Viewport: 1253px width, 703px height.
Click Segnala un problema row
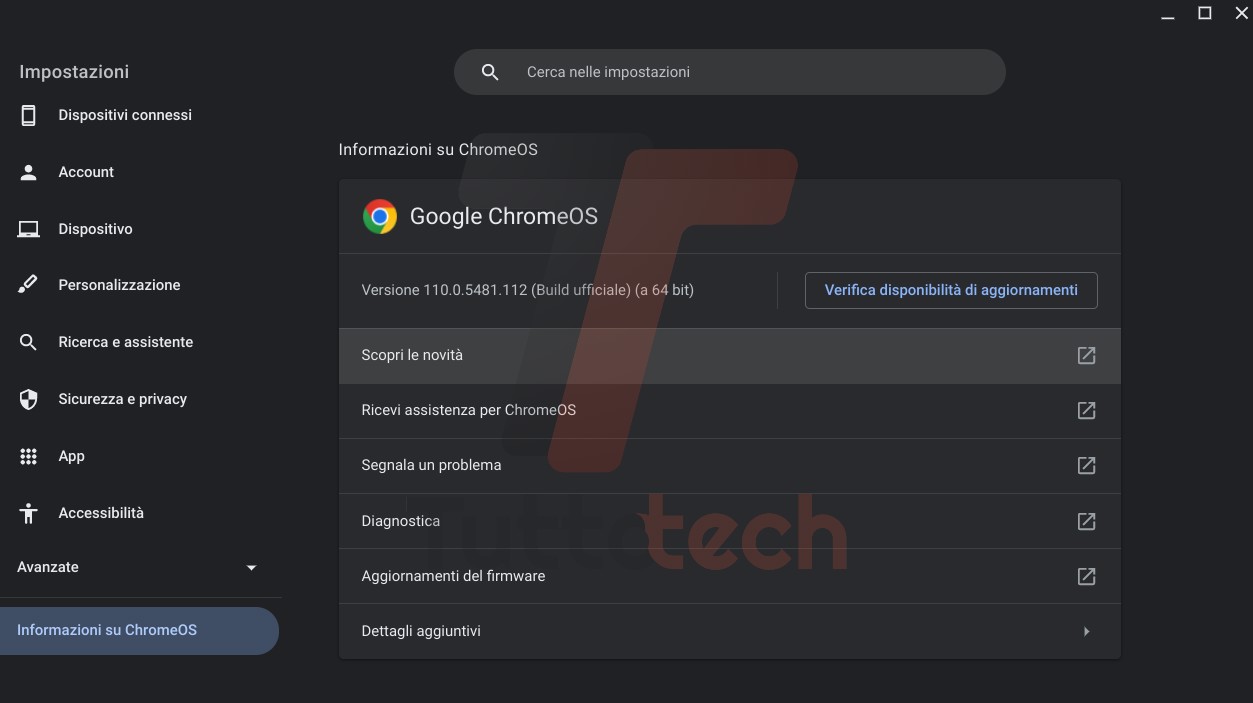pyautogui.click(x=431, y=465)
